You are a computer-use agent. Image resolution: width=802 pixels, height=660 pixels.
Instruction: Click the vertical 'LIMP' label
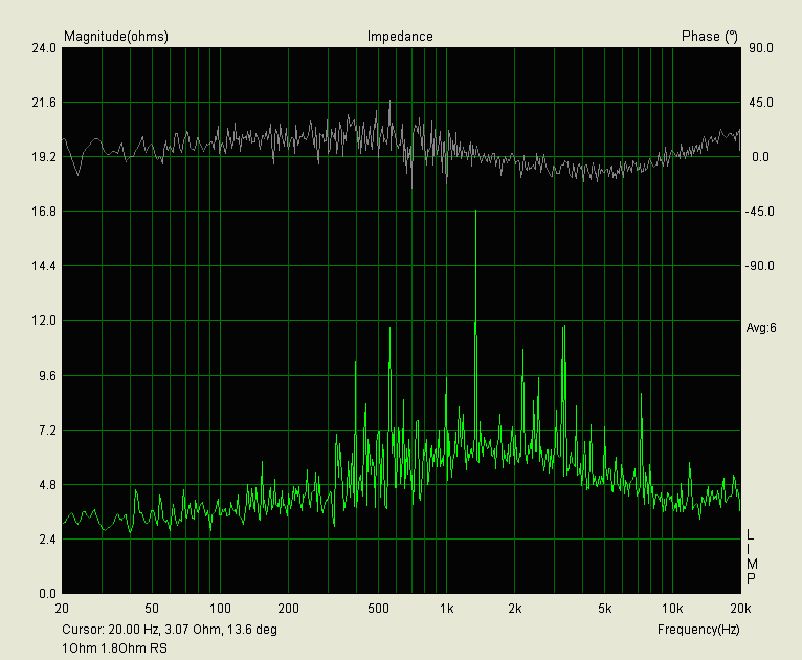pyautogui.click(x=751, y=558)
